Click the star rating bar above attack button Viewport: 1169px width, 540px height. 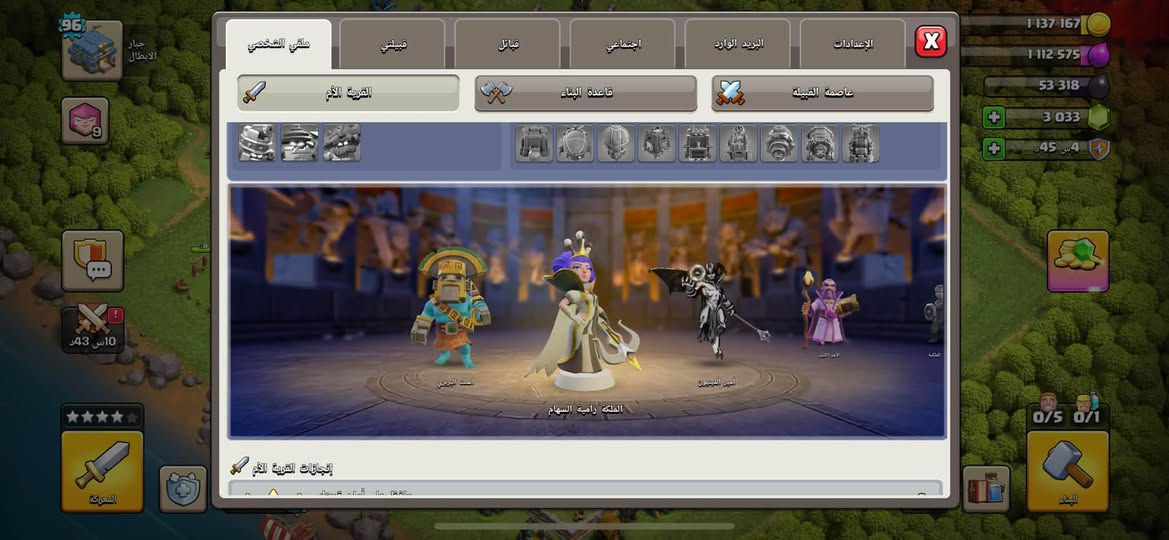click(102, 417)
